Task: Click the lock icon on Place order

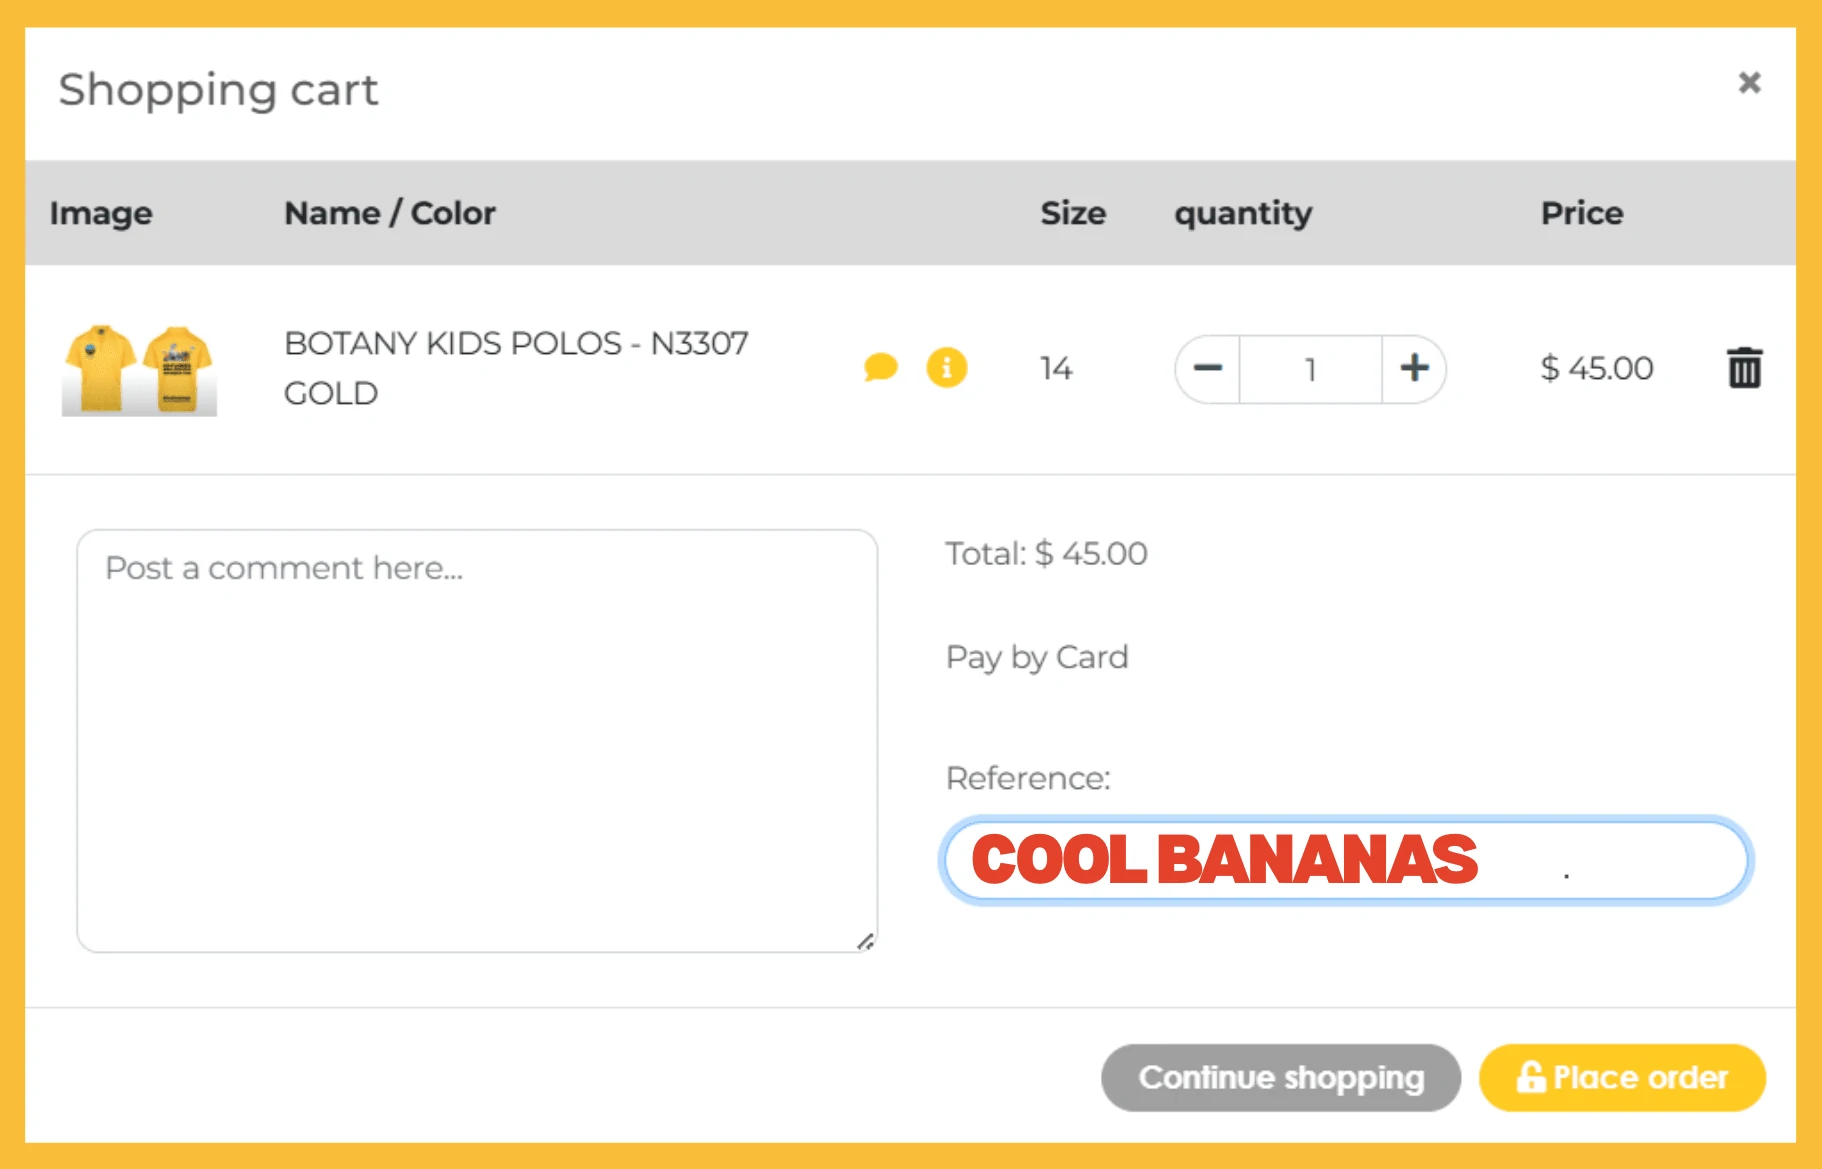Action: pyautogui.click(x=1530, y=1077)
